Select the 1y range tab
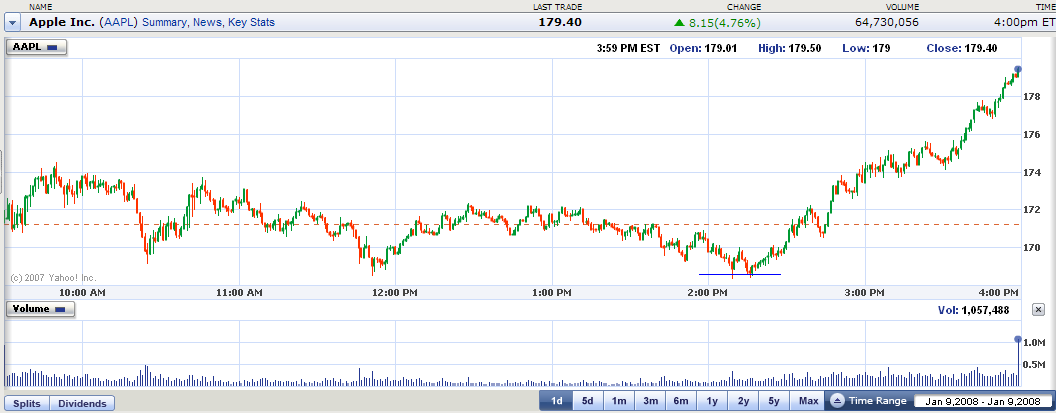The image size is (1056, 413). tap(712, 401)
